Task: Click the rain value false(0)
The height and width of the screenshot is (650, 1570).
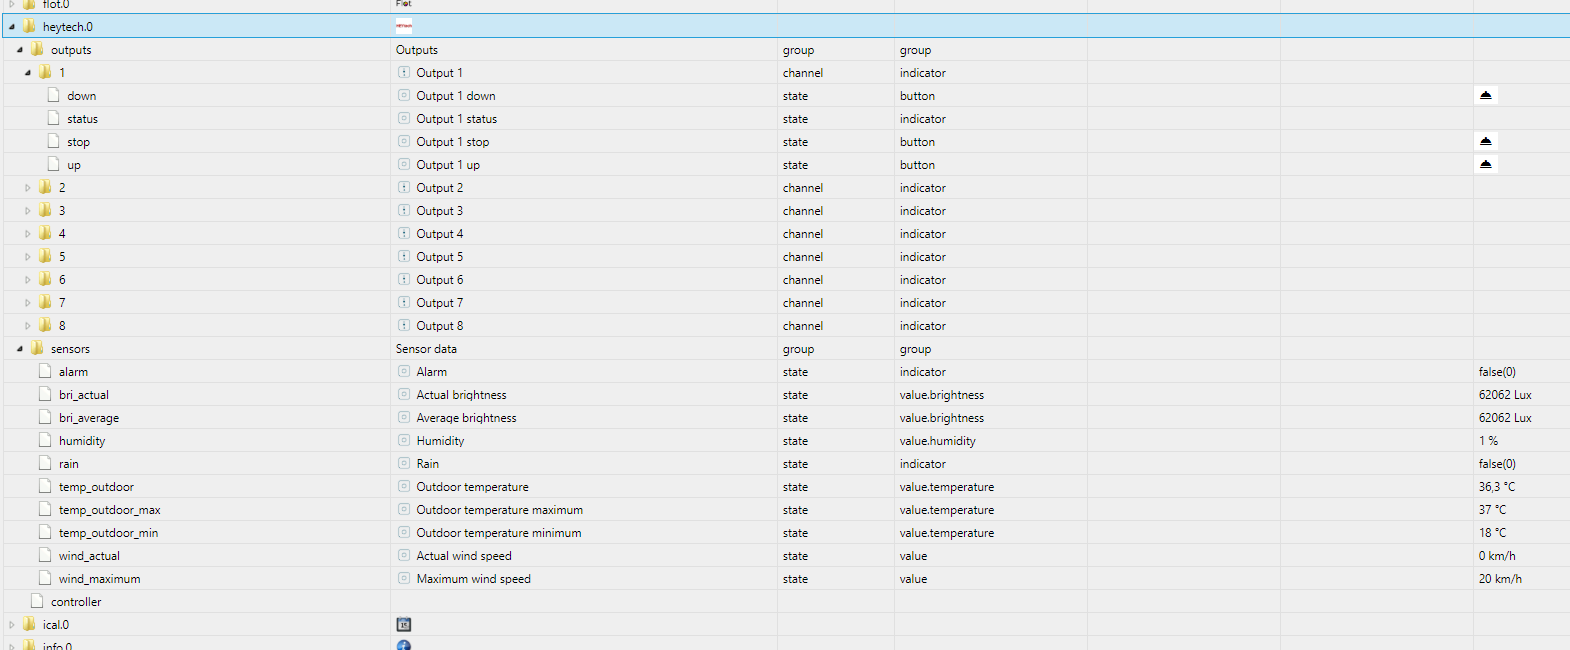Action: click(1497, 464)
